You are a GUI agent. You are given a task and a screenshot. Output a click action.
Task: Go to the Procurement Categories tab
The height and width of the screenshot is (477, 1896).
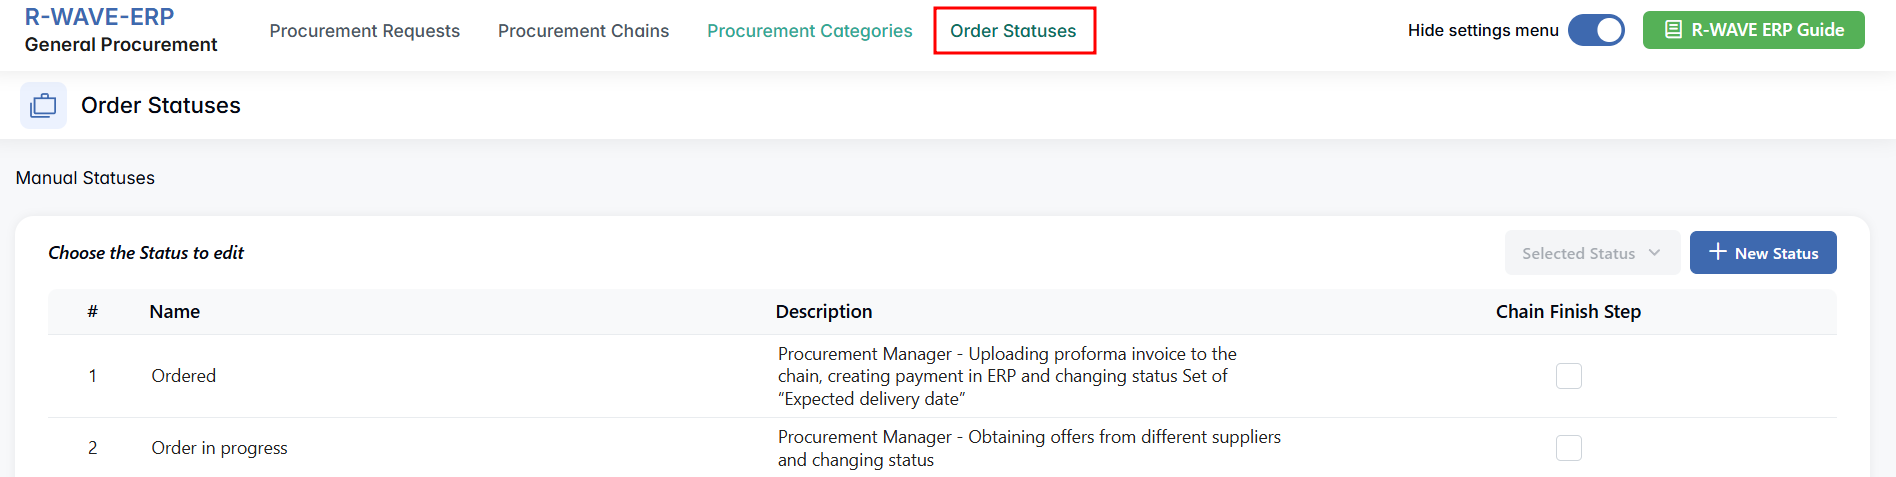[809, 31]
